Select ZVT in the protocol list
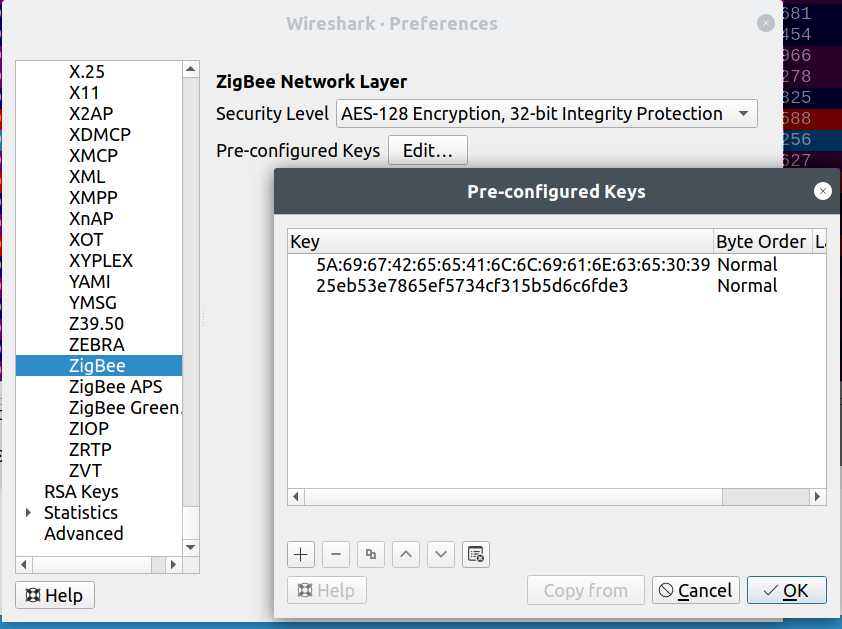 tap(85, 471)
